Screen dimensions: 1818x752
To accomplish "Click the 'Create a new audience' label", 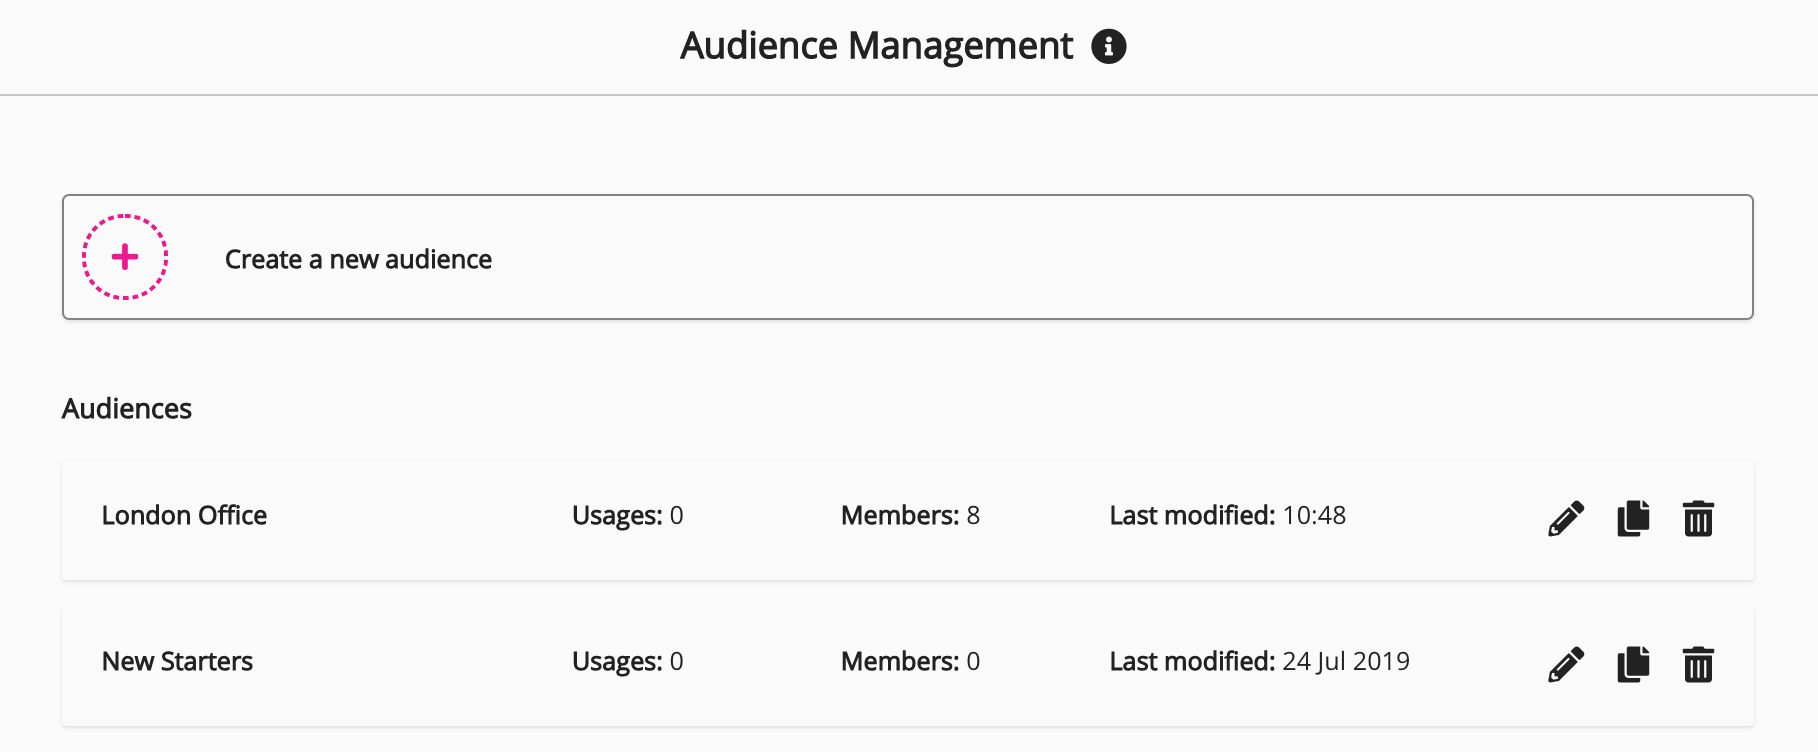I will (358, 259).
